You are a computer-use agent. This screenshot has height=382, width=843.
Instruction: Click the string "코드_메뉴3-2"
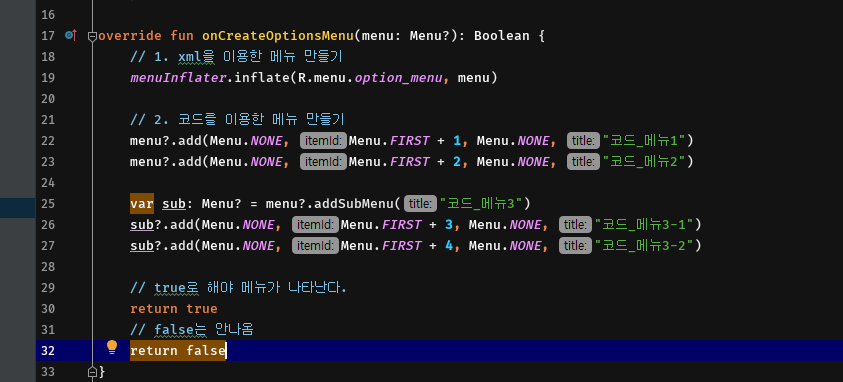[644, 246]
